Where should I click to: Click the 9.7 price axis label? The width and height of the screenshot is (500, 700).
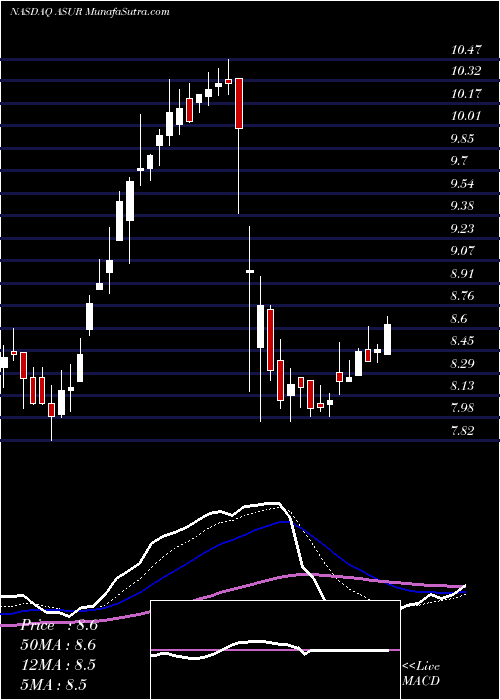(459, 161)
